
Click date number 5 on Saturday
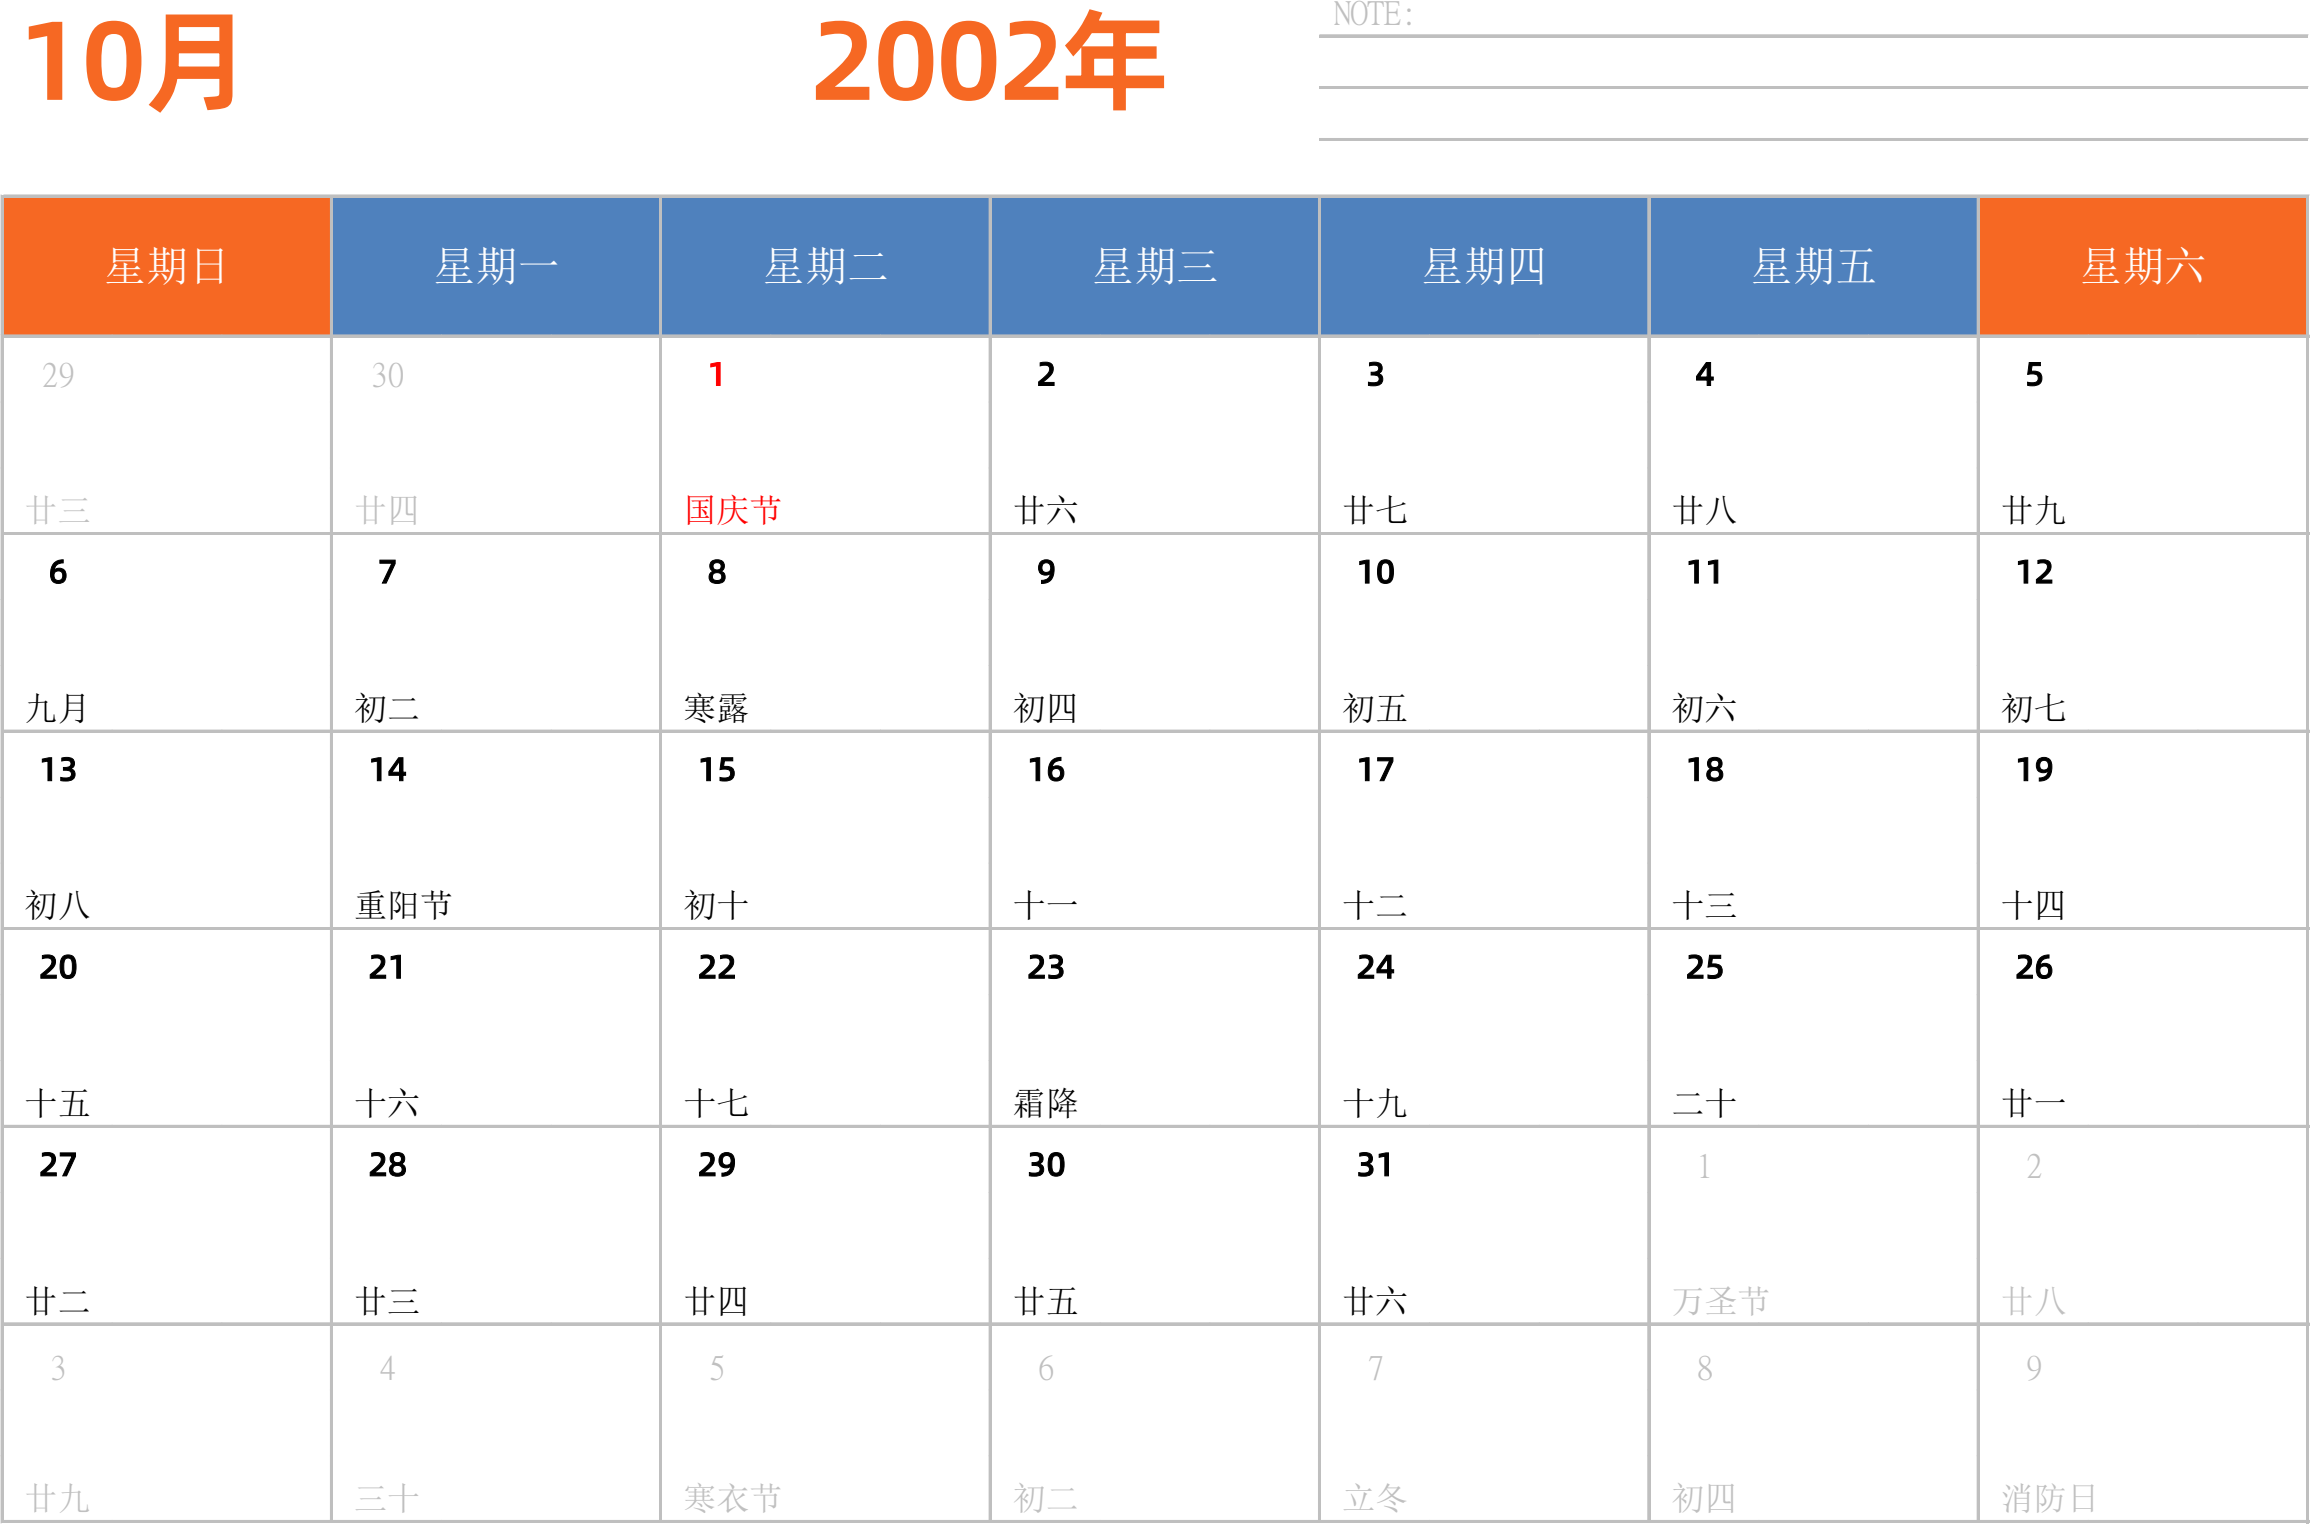point(2034,375)
